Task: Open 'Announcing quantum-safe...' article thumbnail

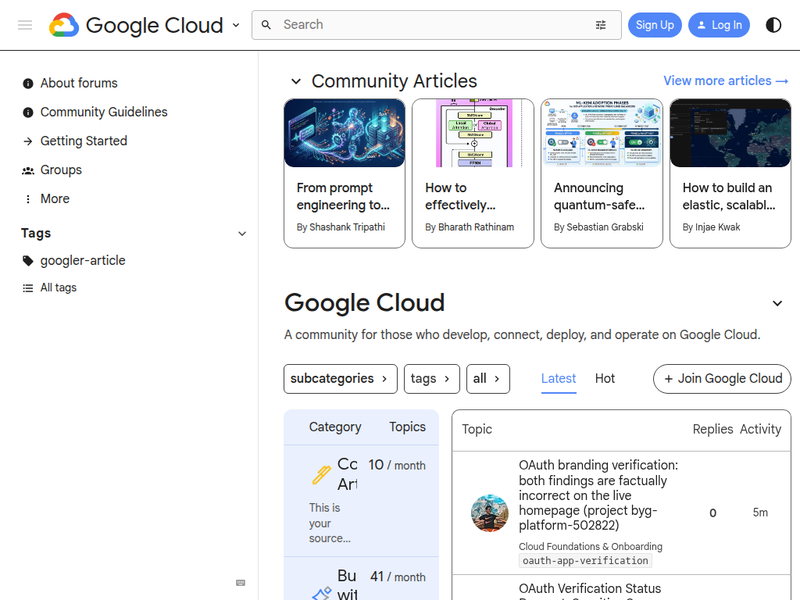Action: point(602,133)
